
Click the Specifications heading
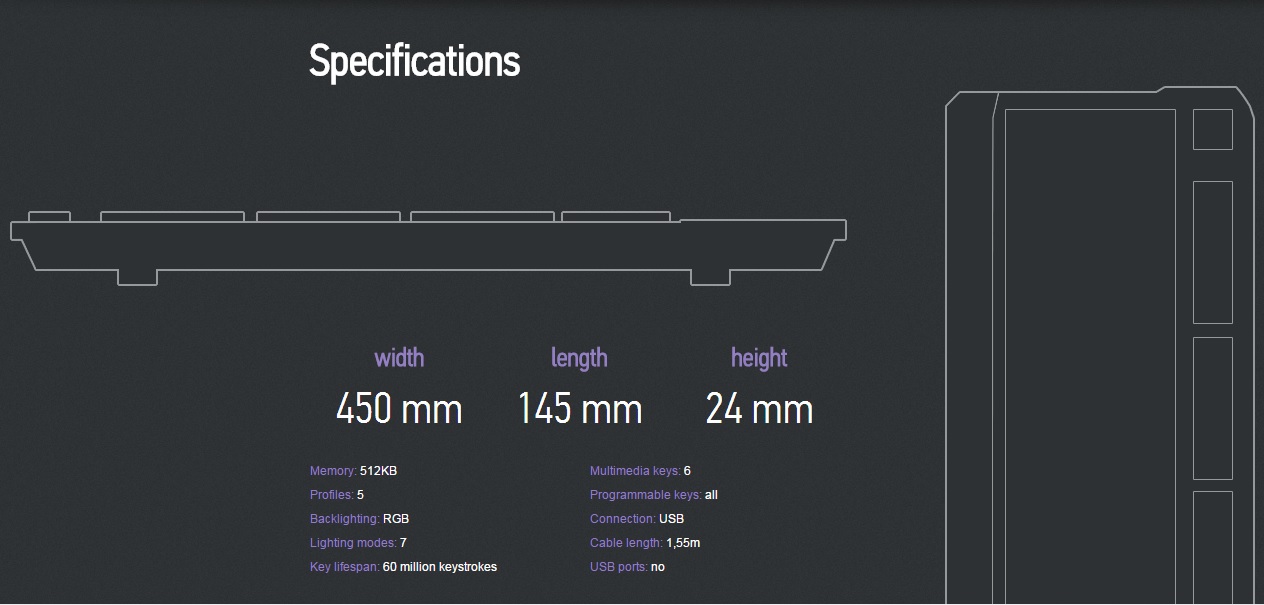(414, 61)
